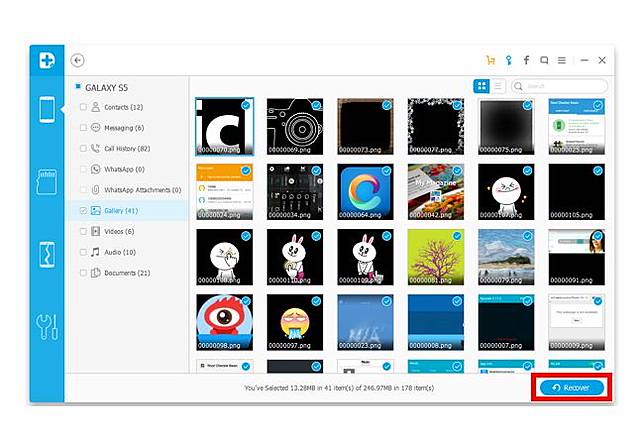Open the feedback chat bubble icon

click(544, 60)
